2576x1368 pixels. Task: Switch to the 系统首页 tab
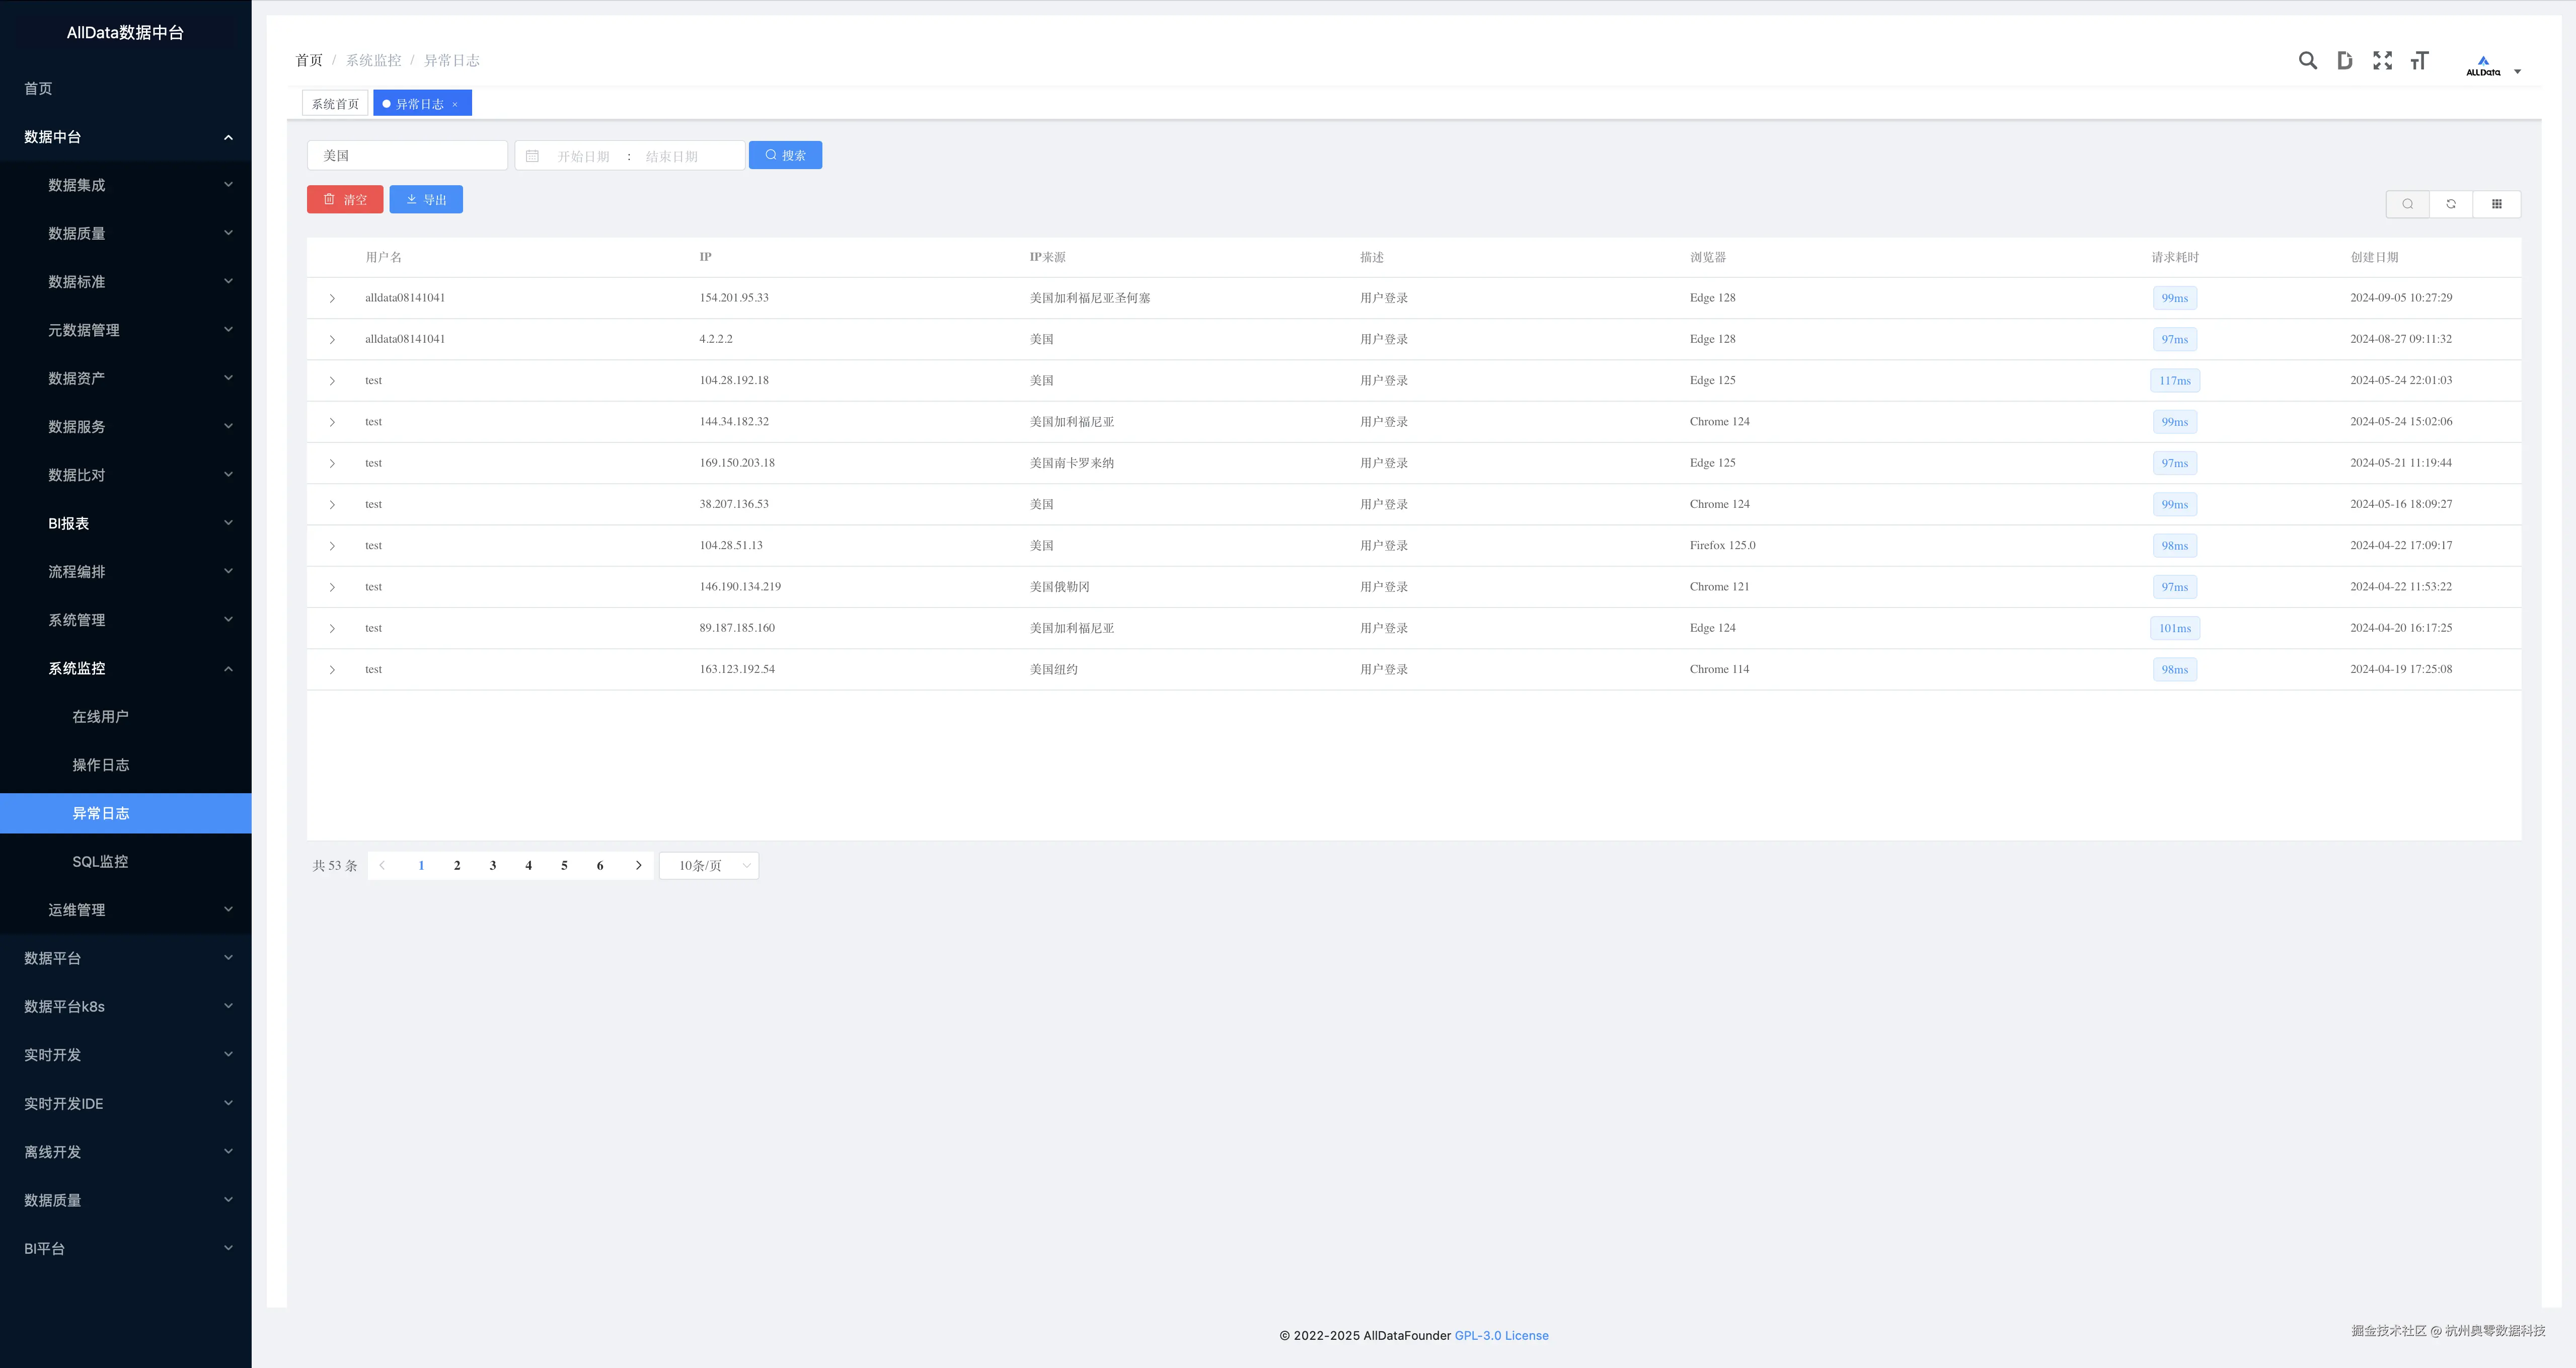335,104
